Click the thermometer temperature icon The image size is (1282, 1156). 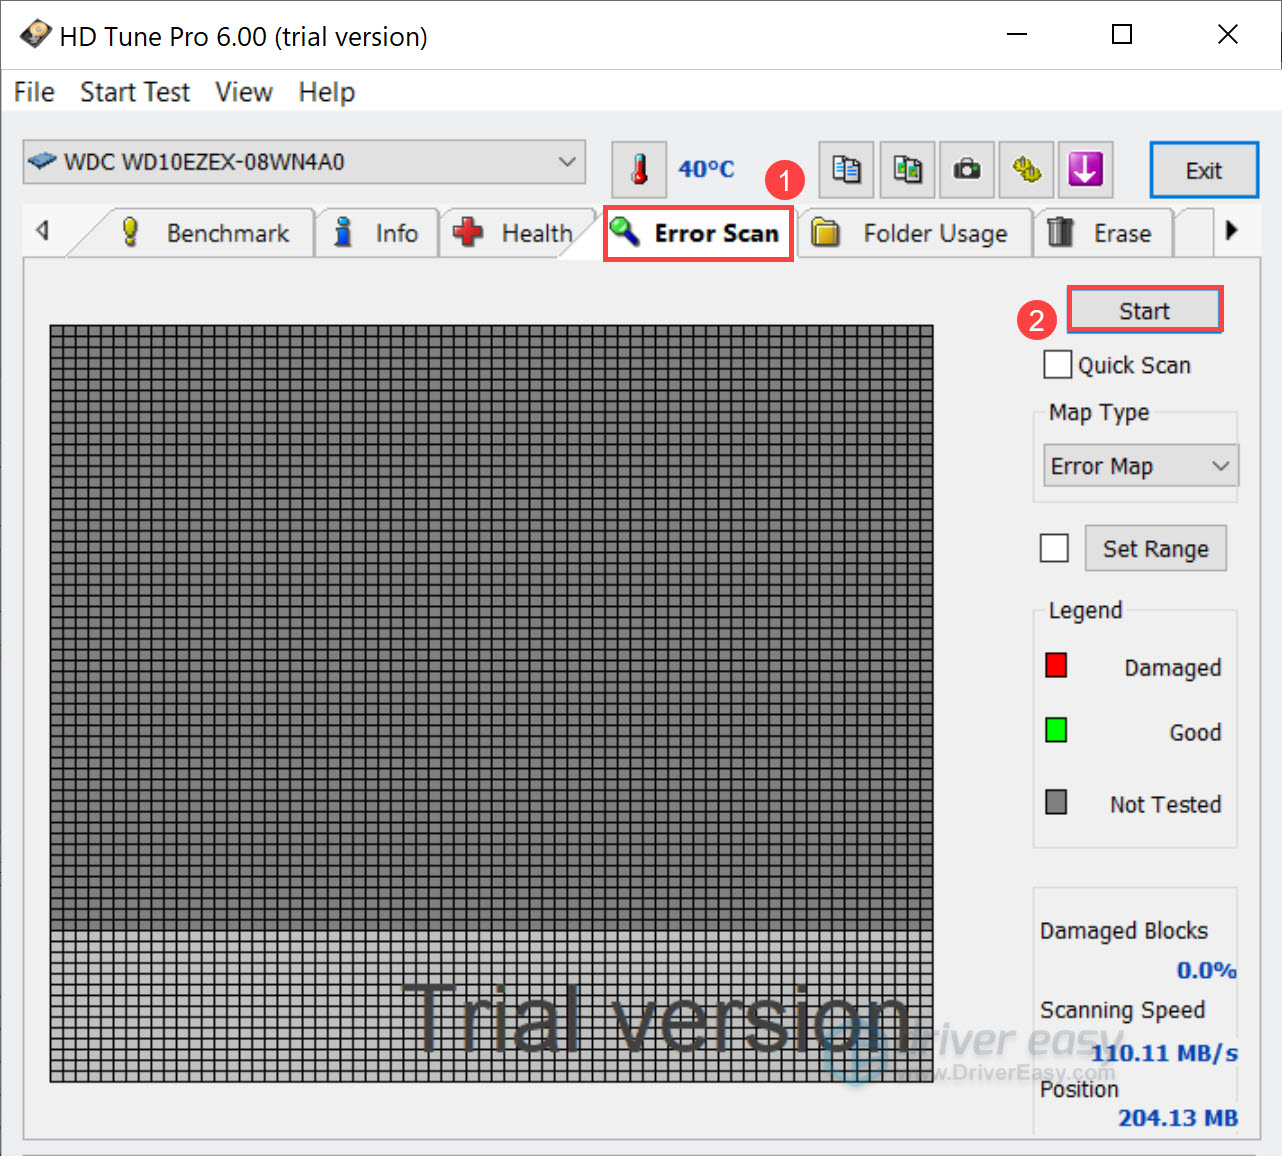pos(640,169)
